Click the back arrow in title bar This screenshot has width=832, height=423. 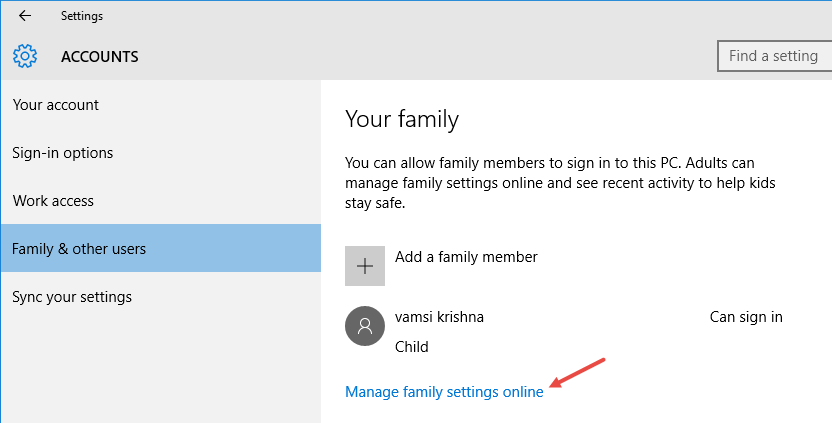25,16
